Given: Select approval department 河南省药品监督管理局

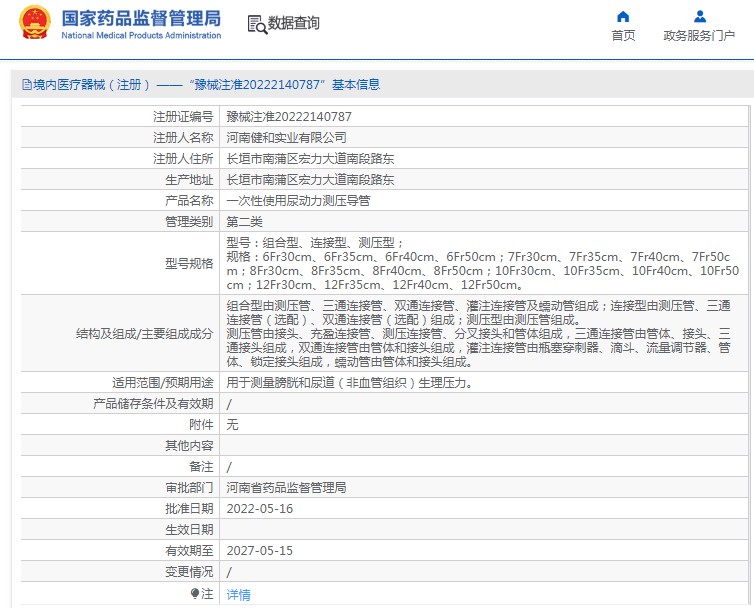Looking at the screenshot, I should (287, 488).
